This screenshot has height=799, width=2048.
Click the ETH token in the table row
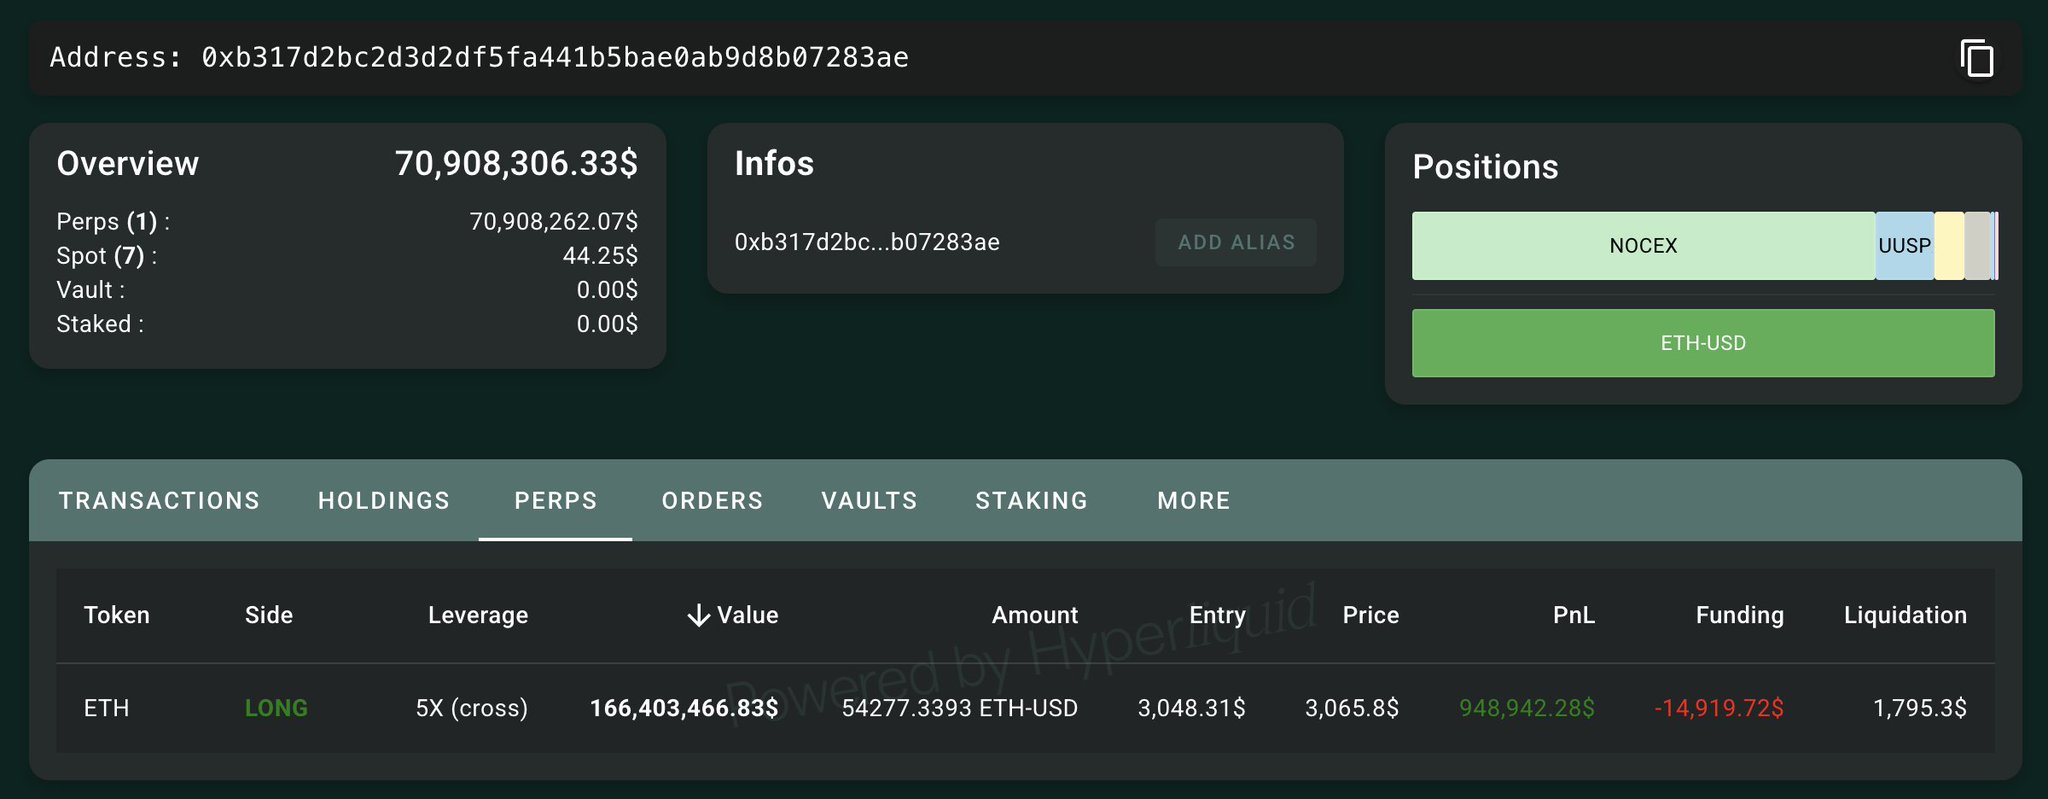(107, 708)
